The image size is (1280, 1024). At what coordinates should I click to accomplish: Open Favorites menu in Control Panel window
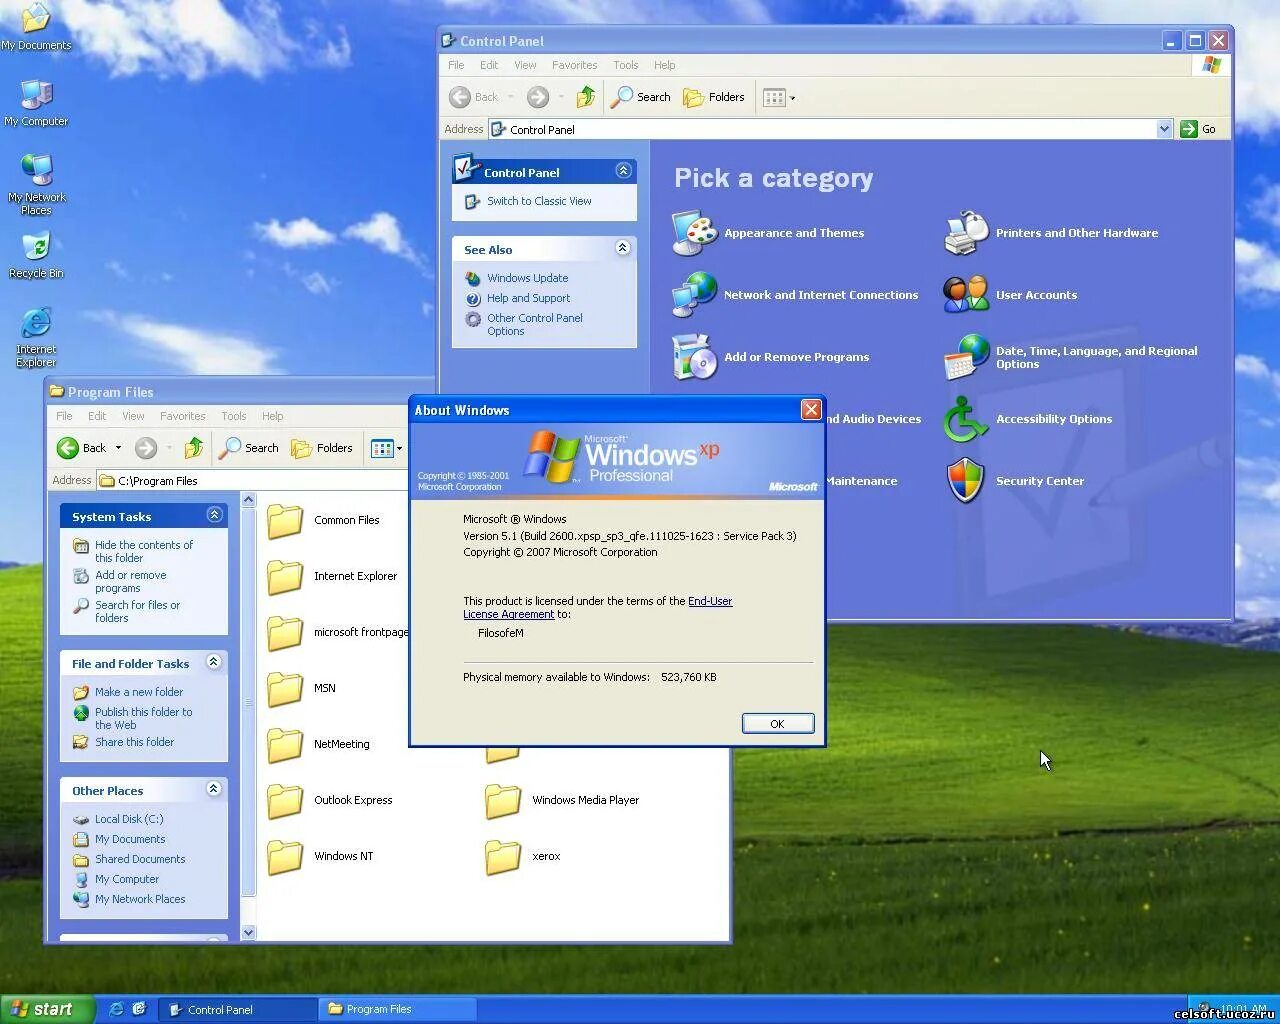point(574,65)
